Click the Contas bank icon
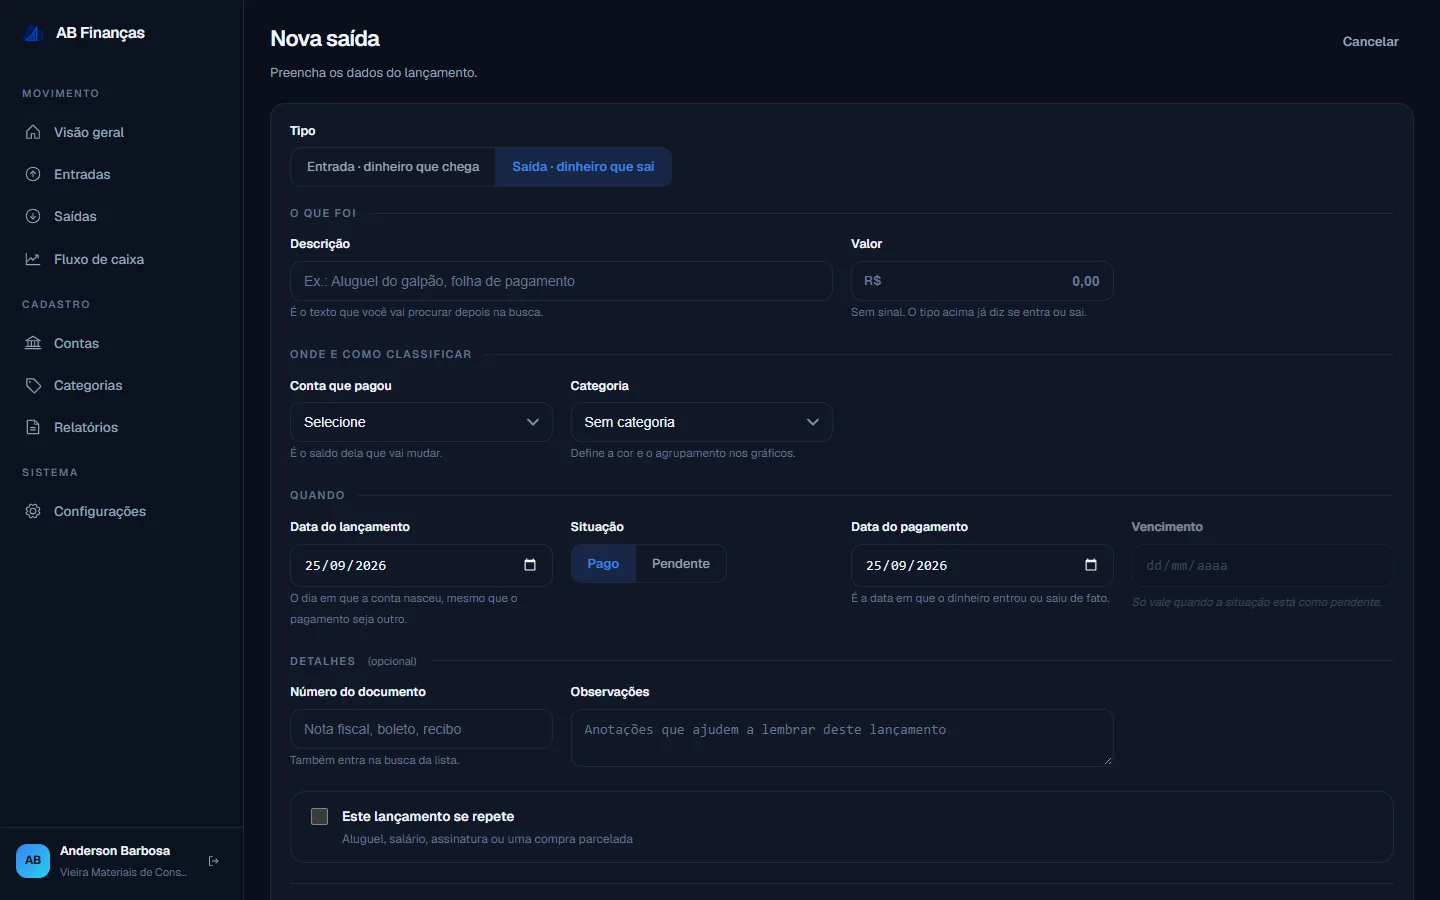Screen dimensions: 1440x900 33,343
